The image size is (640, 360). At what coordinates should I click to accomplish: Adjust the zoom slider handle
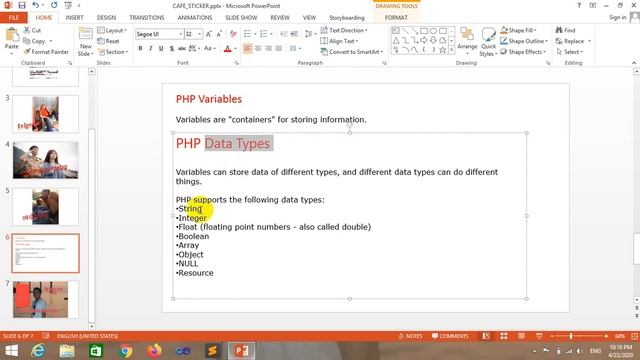coord(571,336)
